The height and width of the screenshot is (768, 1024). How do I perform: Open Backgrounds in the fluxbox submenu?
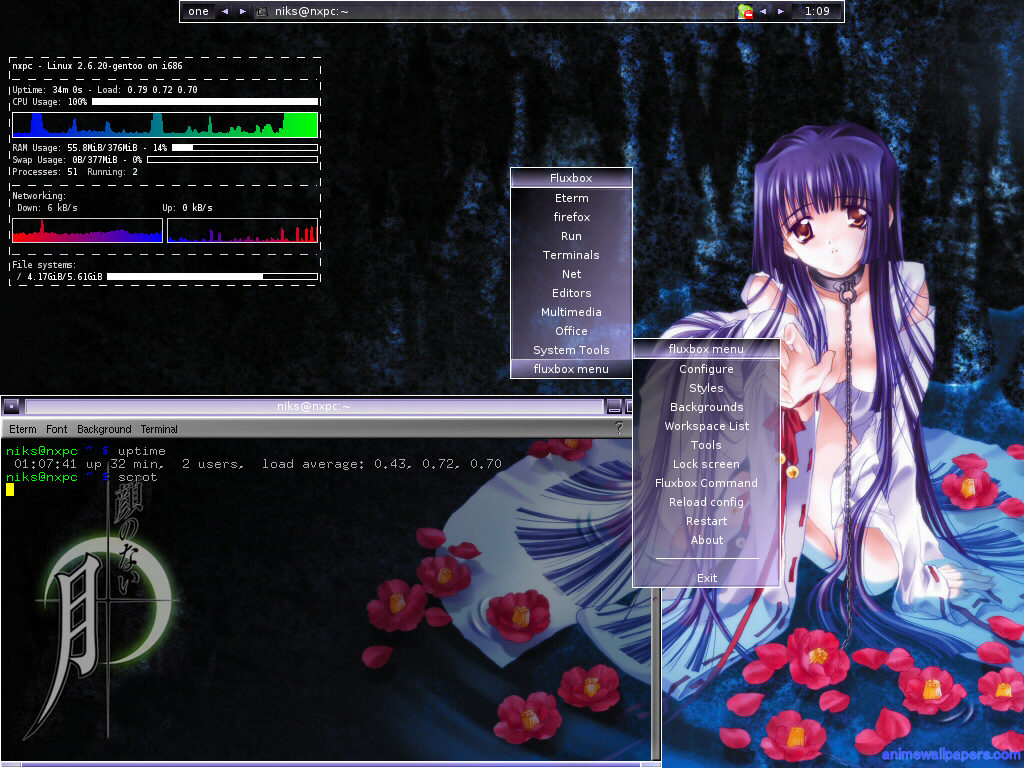coord(706,407)
